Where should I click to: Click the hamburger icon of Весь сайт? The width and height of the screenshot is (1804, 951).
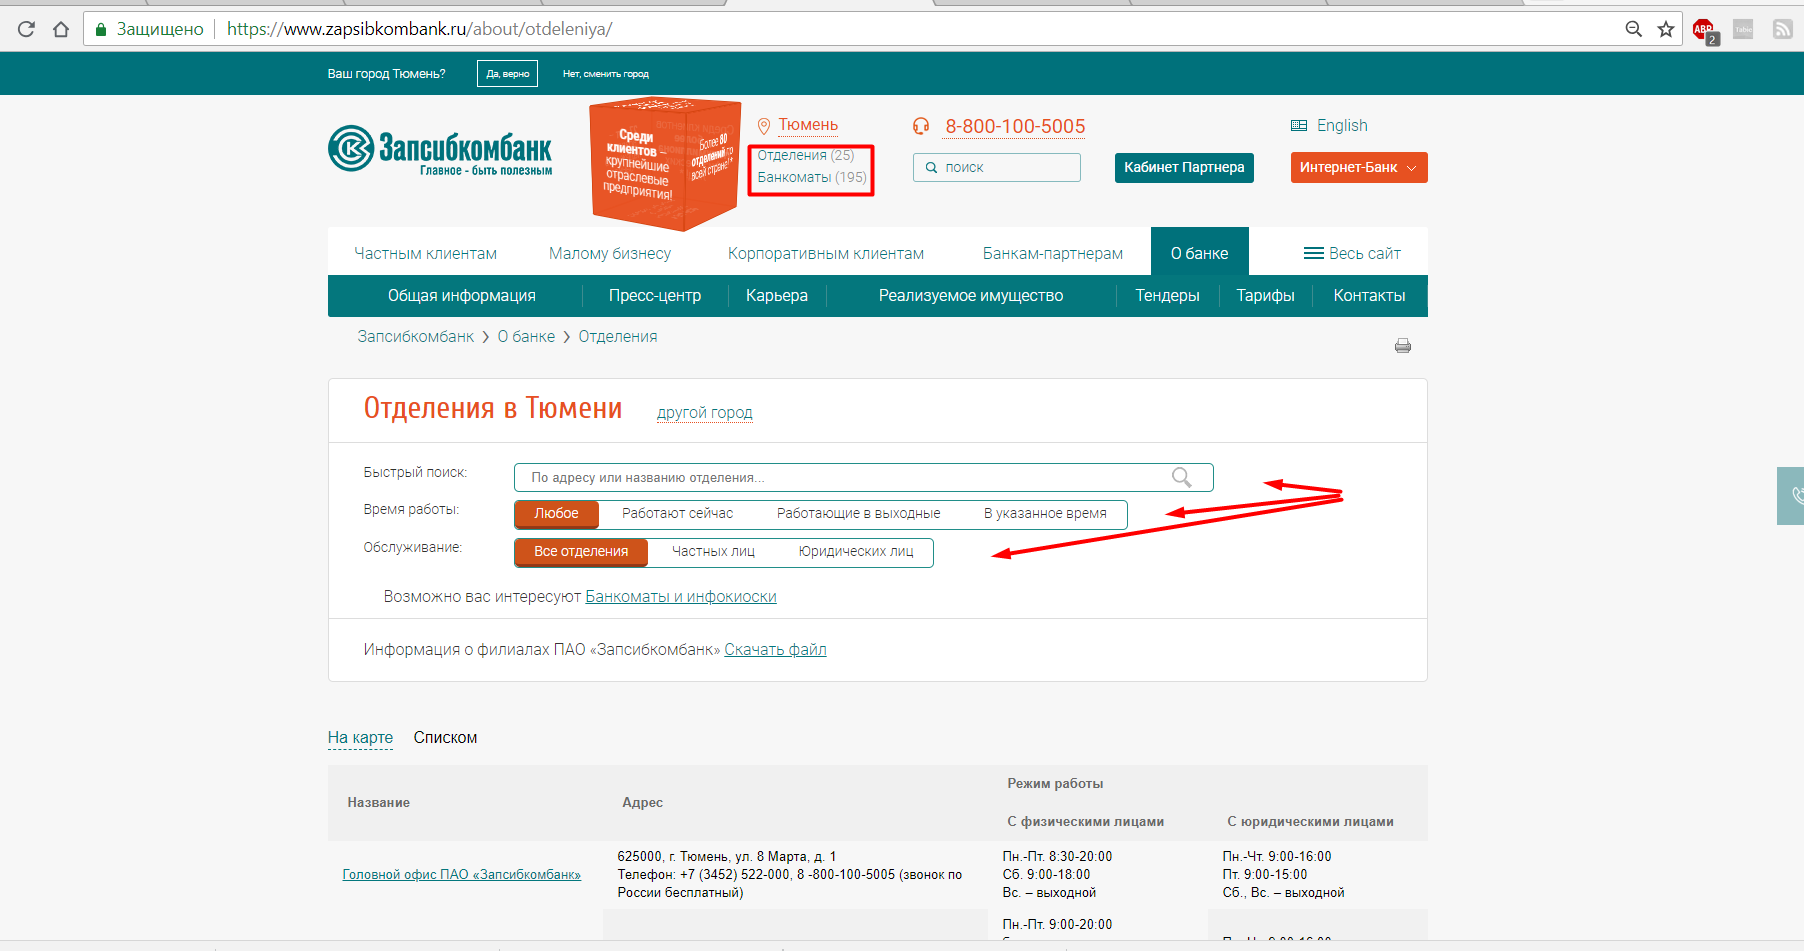1313,253
